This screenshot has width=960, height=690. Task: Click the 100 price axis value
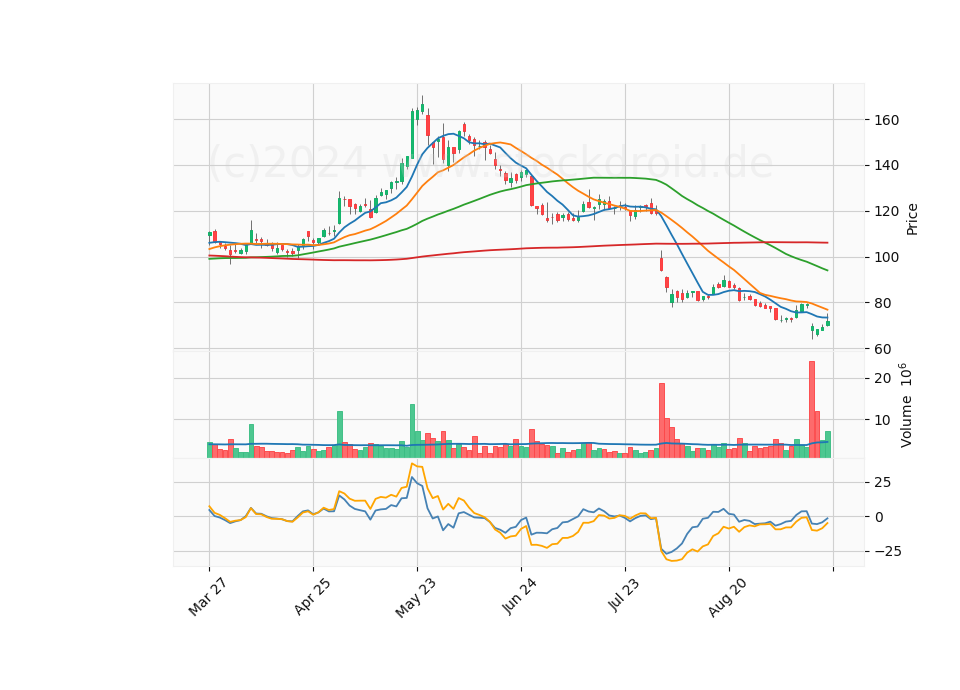point(887,257)
